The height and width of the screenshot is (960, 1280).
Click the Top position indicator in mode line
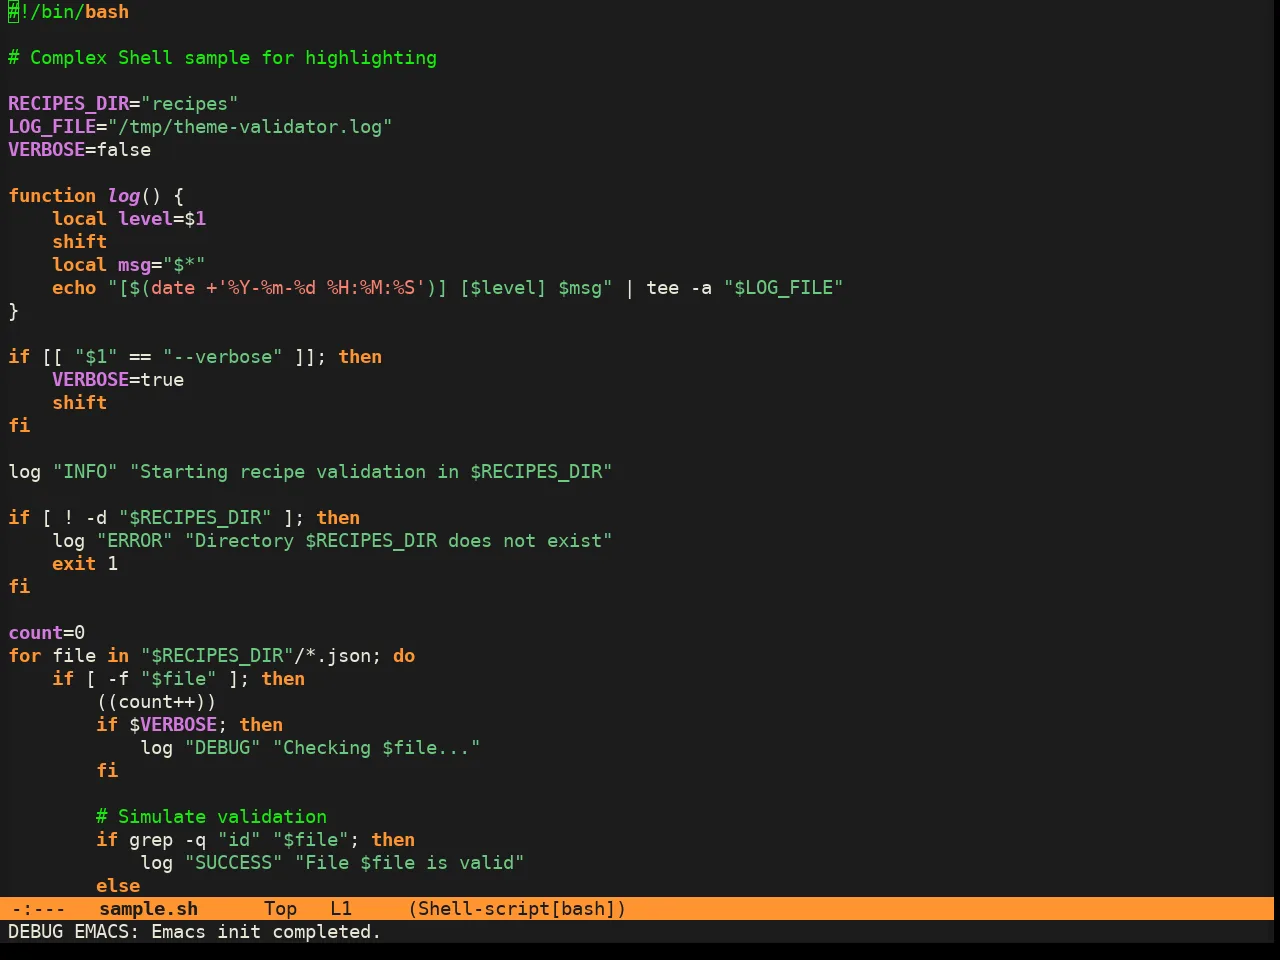click(280, 909)
